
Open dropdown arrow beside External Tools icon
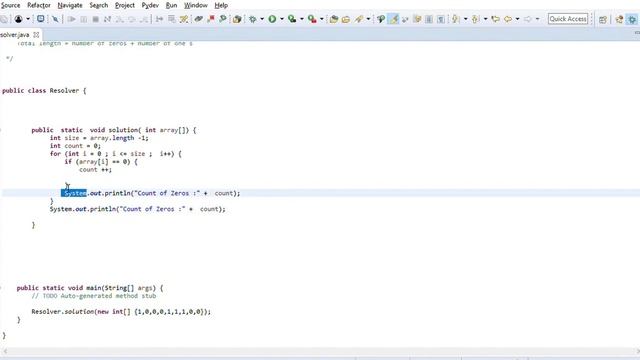pyautogui.click(x=321, y=19)
